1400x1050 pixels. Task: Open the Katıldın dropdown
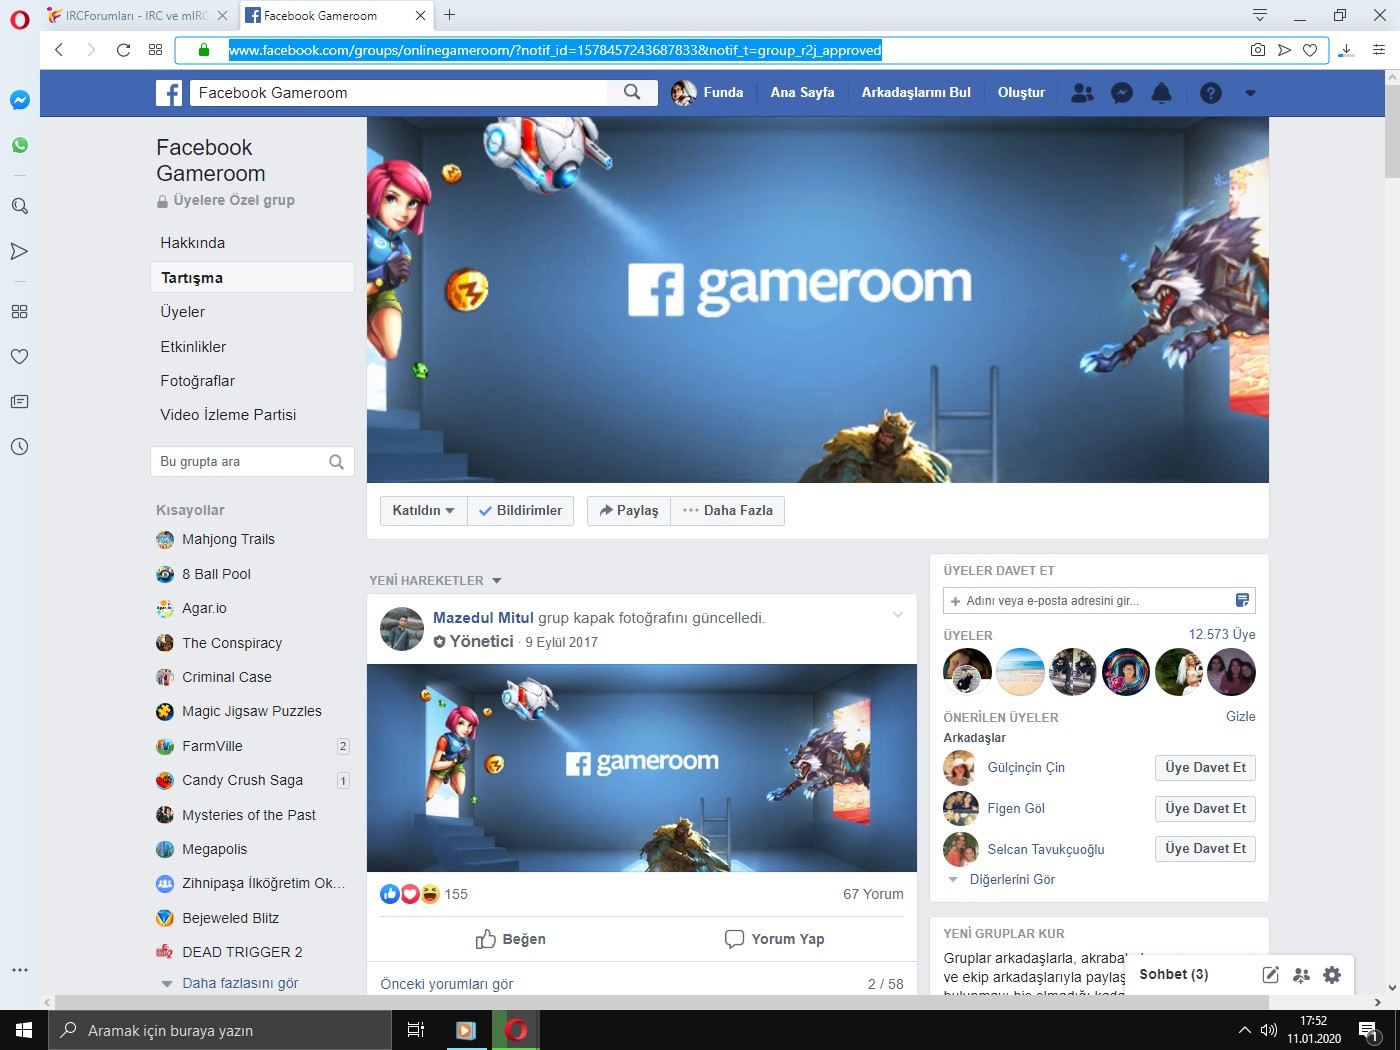click(423, 511)
